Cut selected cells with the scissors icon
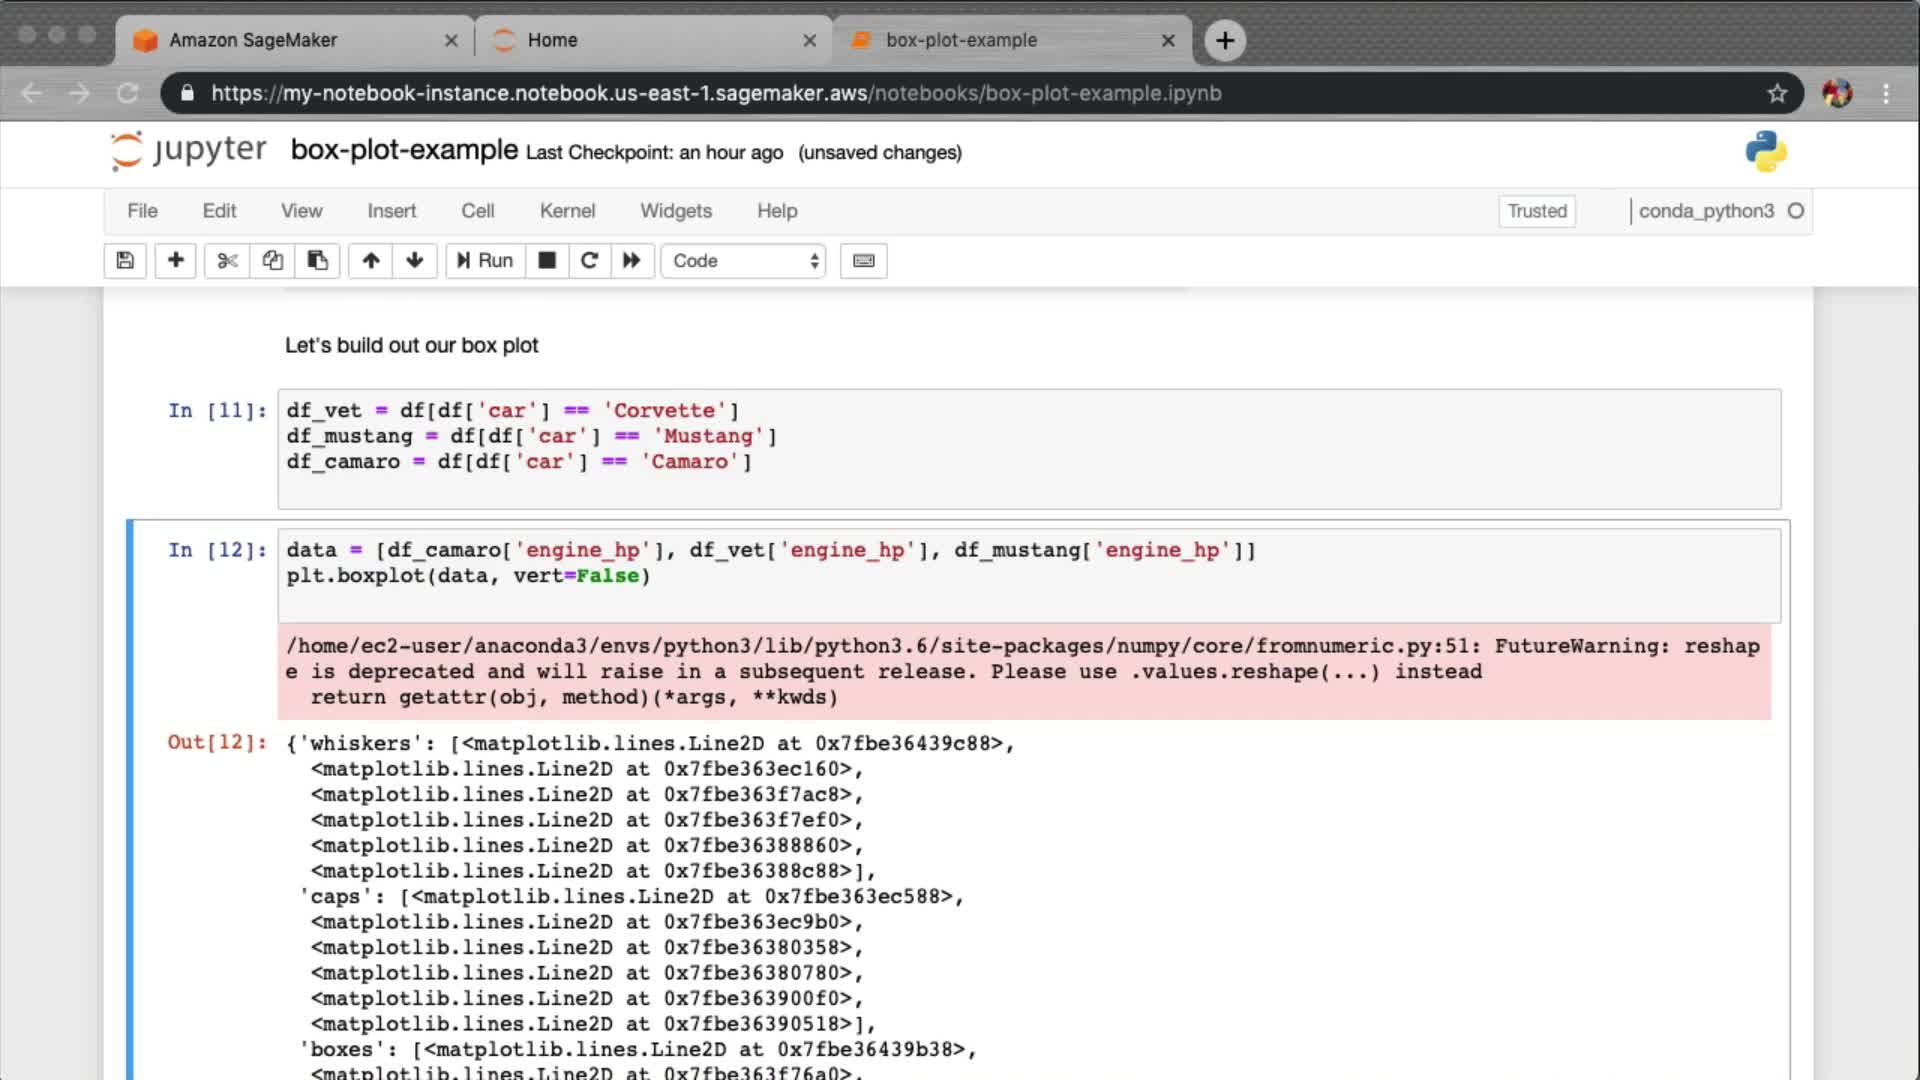This screenshot has height=1080, width=1920. click(227, 261)
